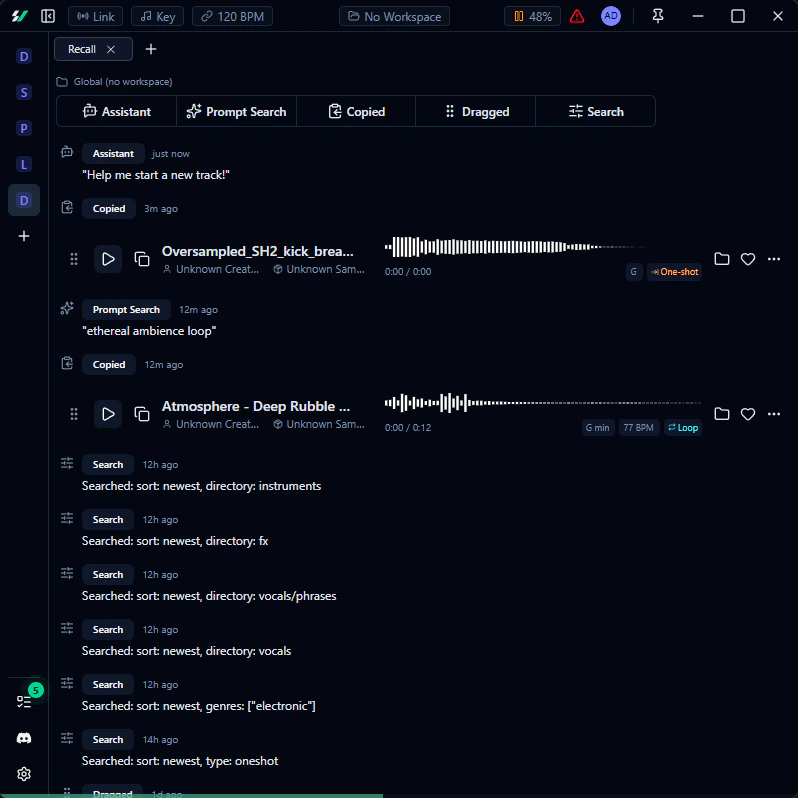This screenshot has width=798, height=798.
Task: Click the G key tag on kick sample
Action: tap(634, 272)
